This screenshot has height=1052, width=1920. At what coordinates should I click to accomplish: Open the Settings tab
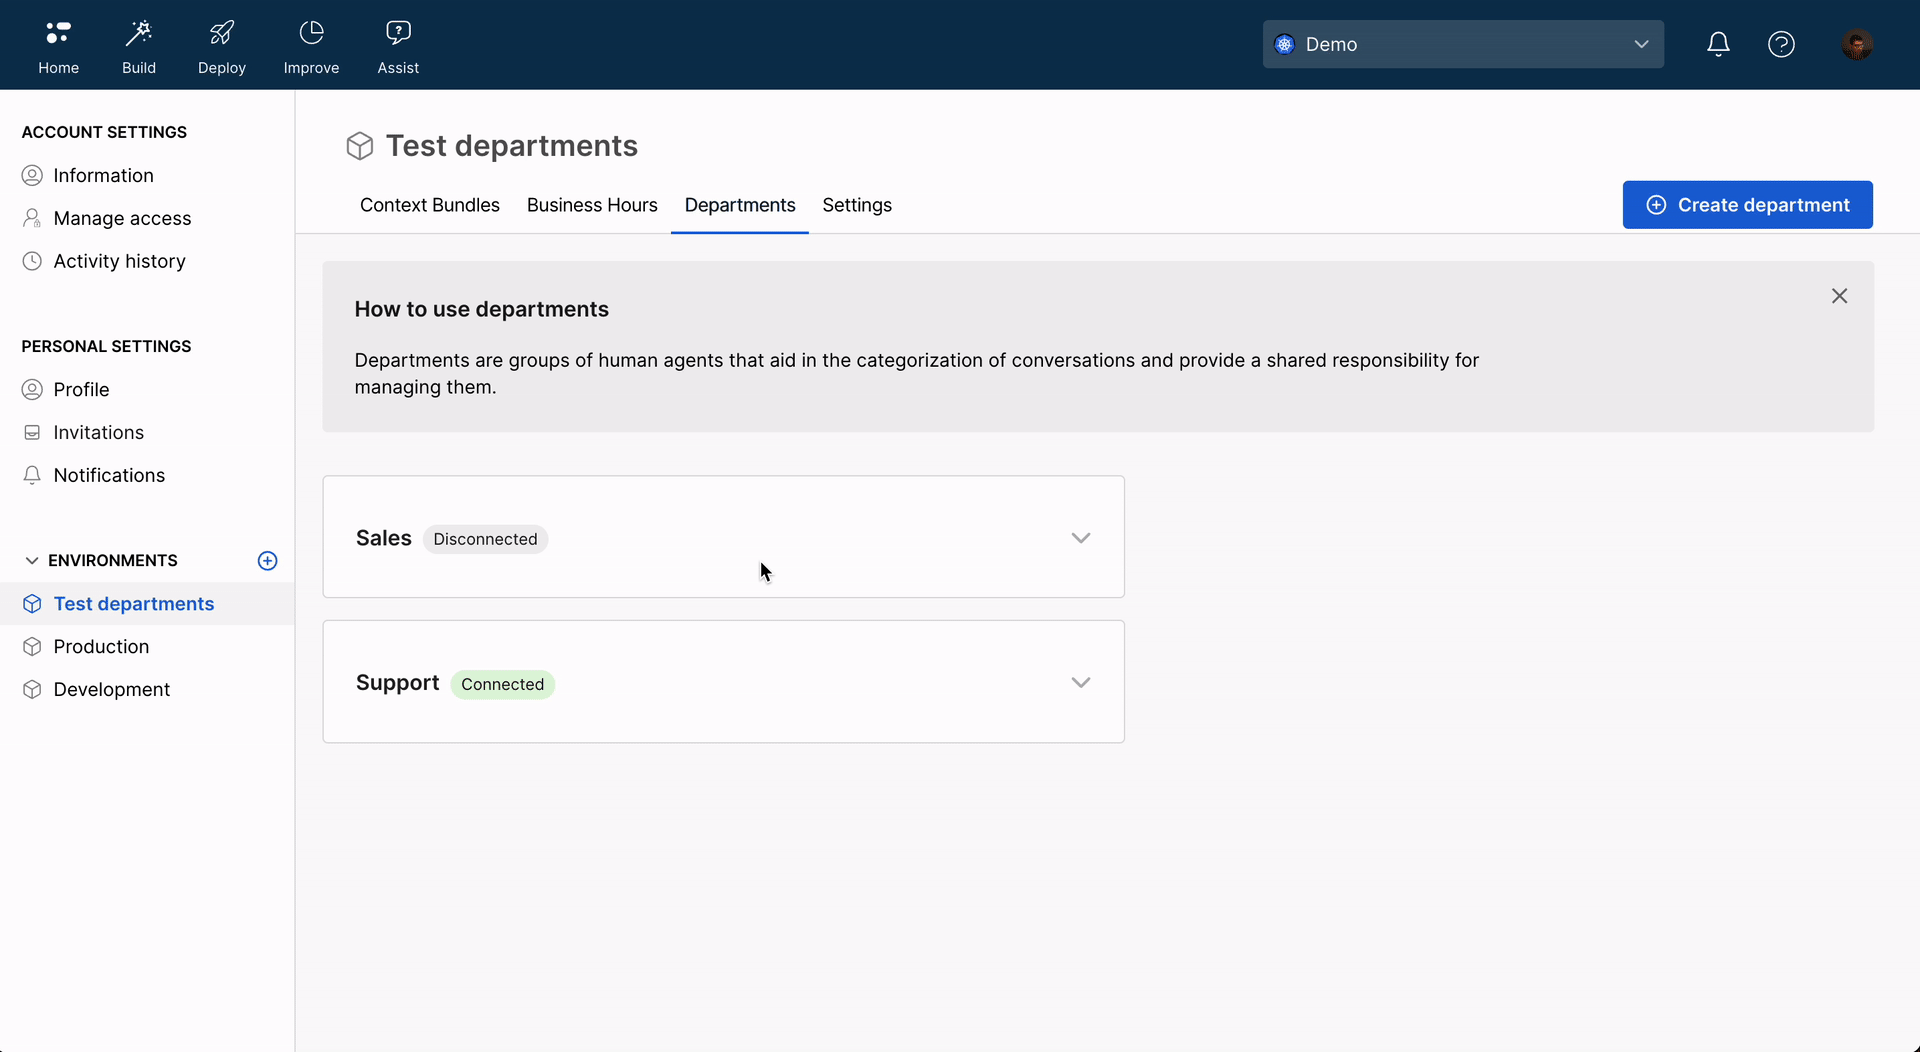click(x=857, y=205)
